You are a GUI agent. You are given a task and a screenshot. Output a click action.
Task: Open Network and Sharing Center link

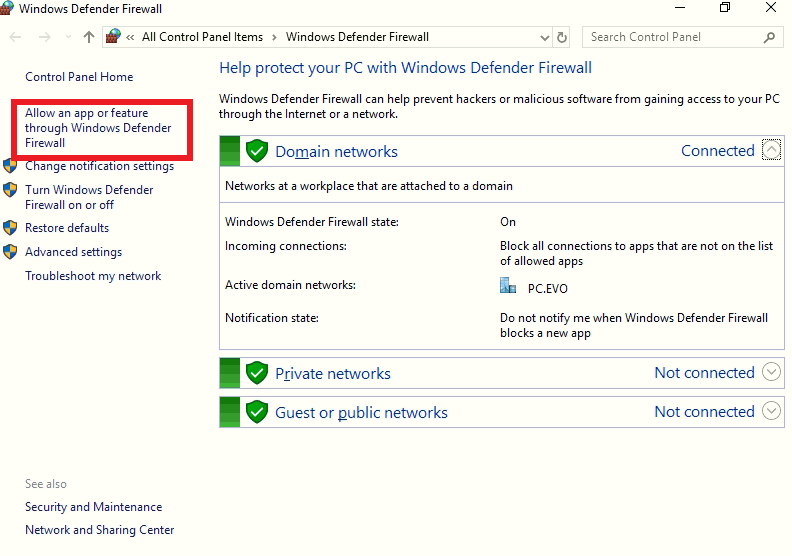[x=99, y=530]
